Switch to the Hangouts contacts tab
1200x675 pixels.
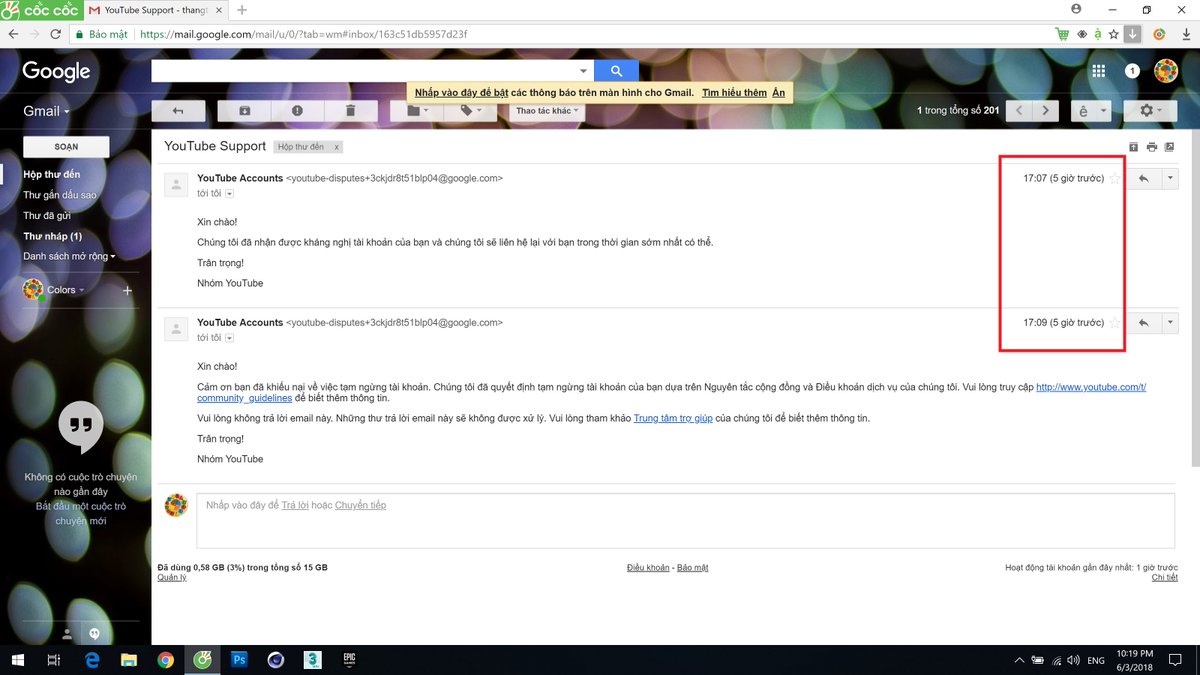pos(67,634)
